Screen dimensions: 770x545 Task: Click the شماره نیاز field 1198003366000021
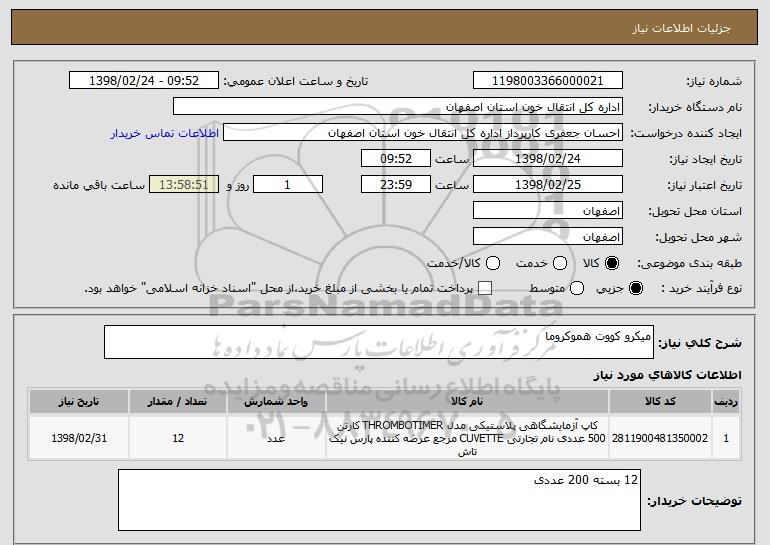pos(548,81)
